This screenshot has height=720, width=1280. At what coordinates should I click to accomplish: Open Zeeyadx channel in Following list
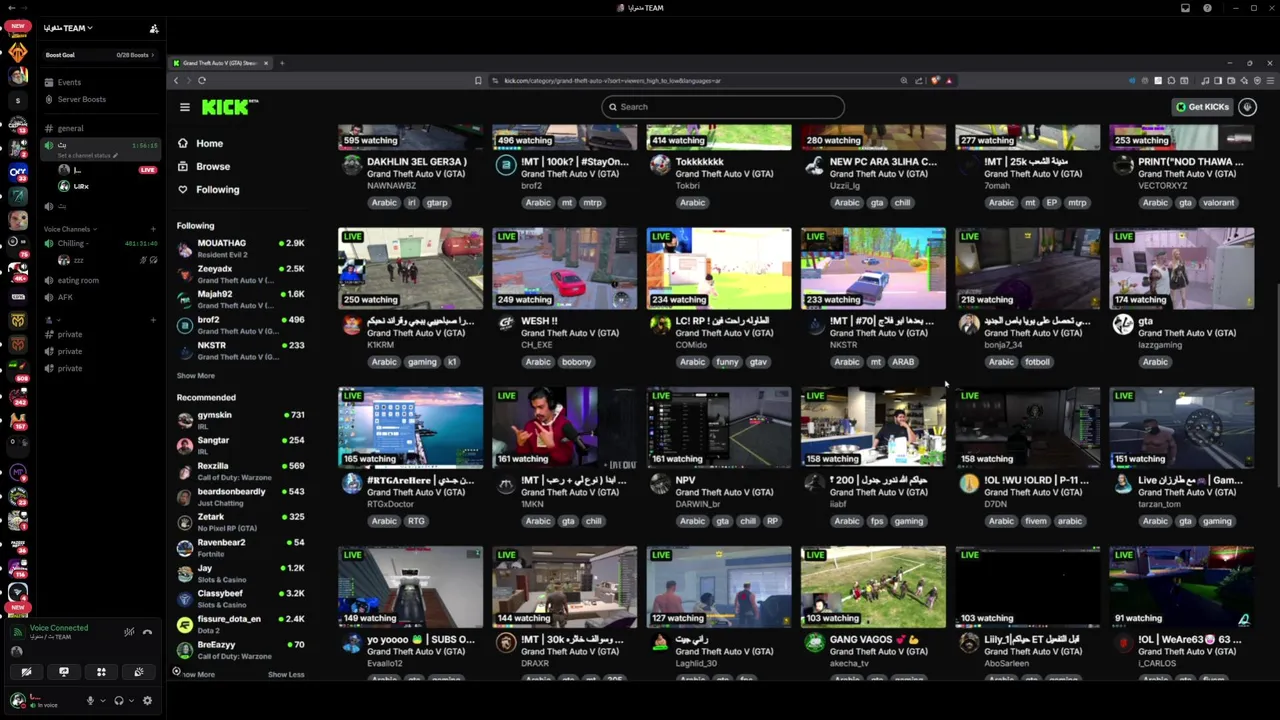click(240, 273)
